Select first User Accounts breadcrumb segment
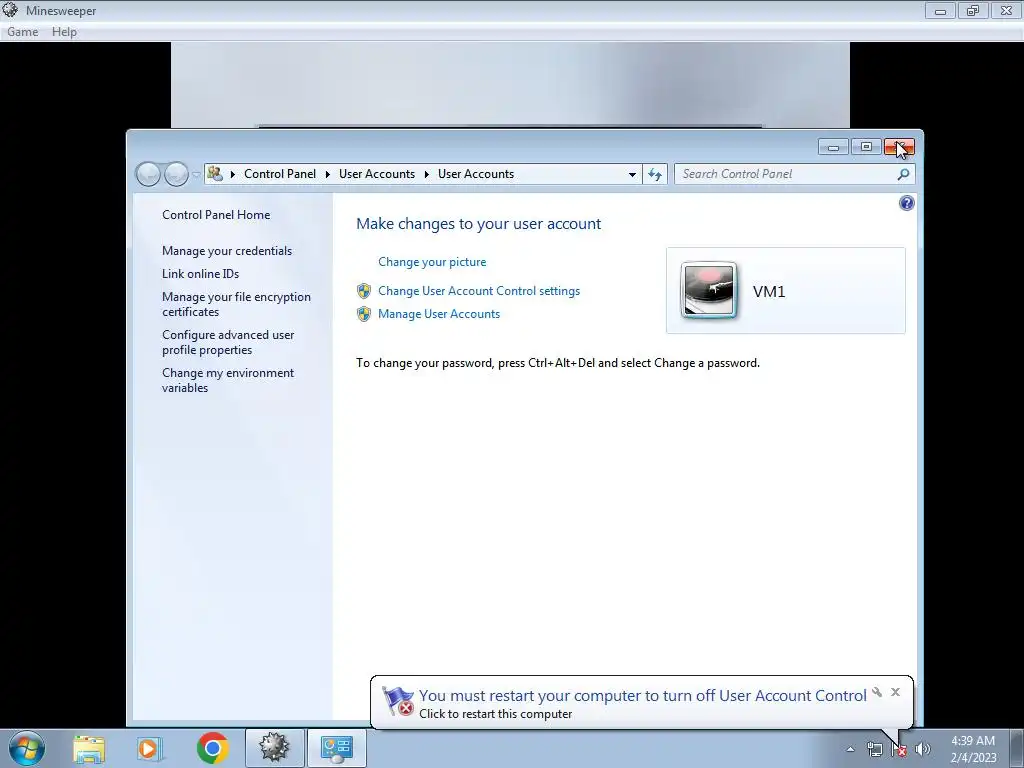The width and height of the screenshot is (1024, 768). click(x=377, y=174)
